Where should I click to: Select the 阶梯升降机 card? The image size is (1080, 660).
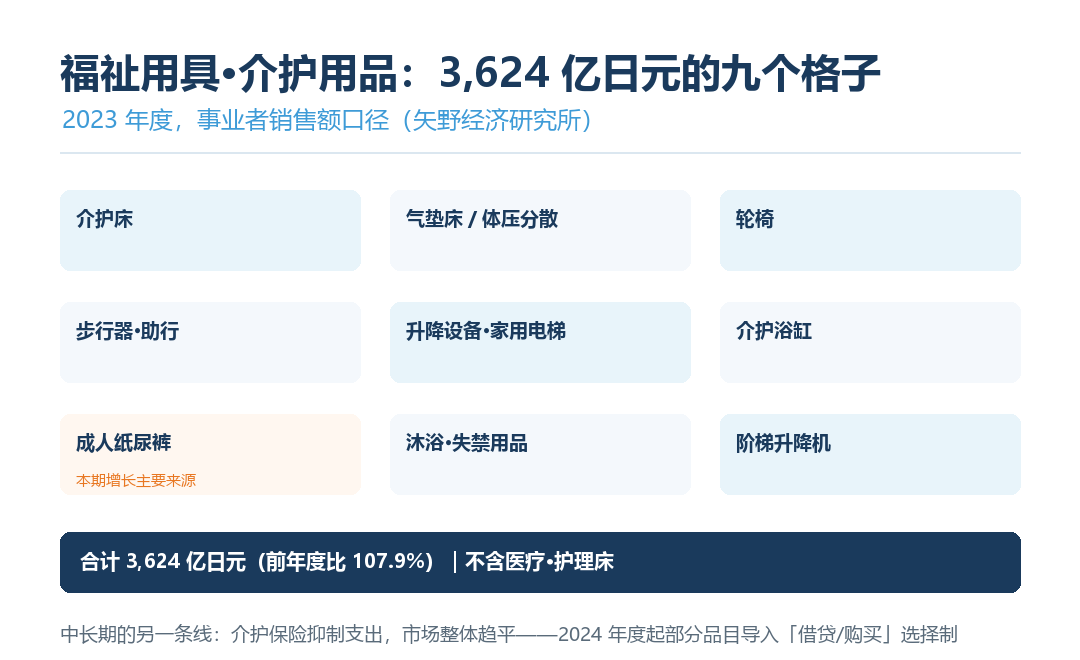click(870, 454)
